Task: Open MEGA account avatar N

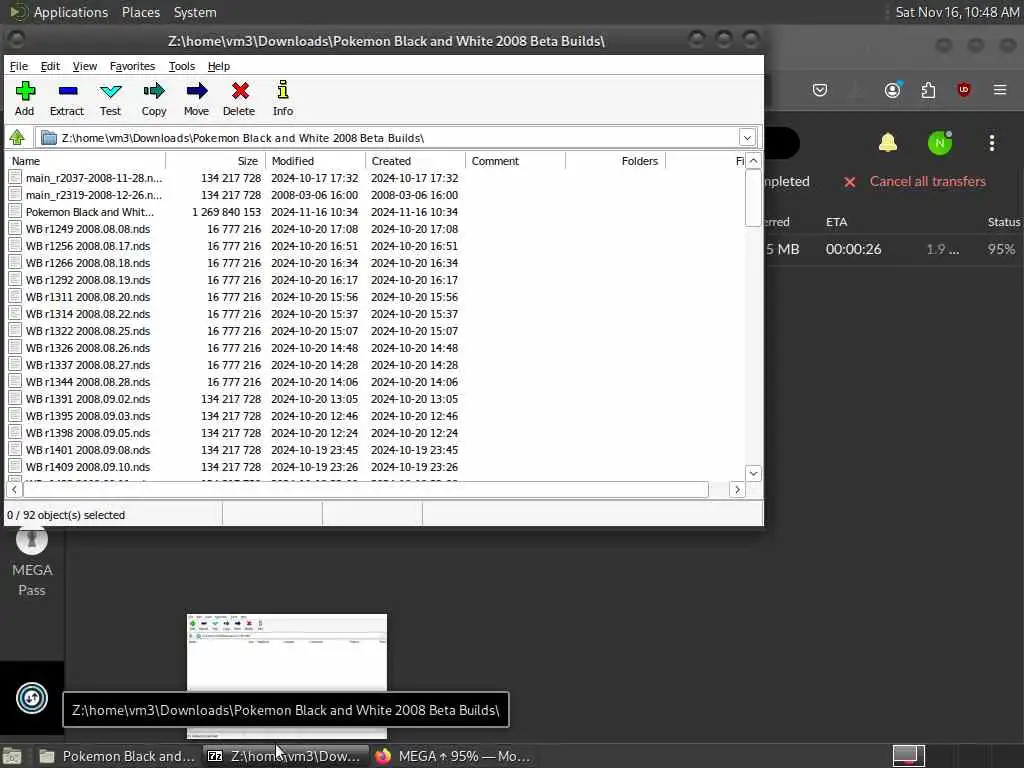Action: pos(940,143)
